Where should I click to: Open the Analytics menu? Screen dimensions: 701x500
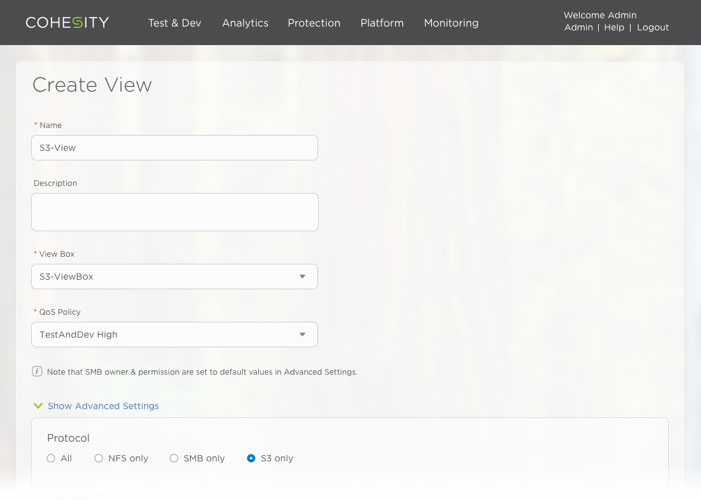coord(245,23)
